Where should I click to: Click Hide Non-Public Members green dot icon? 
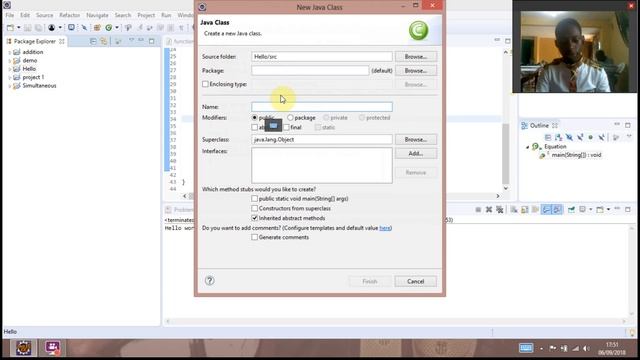click(590, 137)
